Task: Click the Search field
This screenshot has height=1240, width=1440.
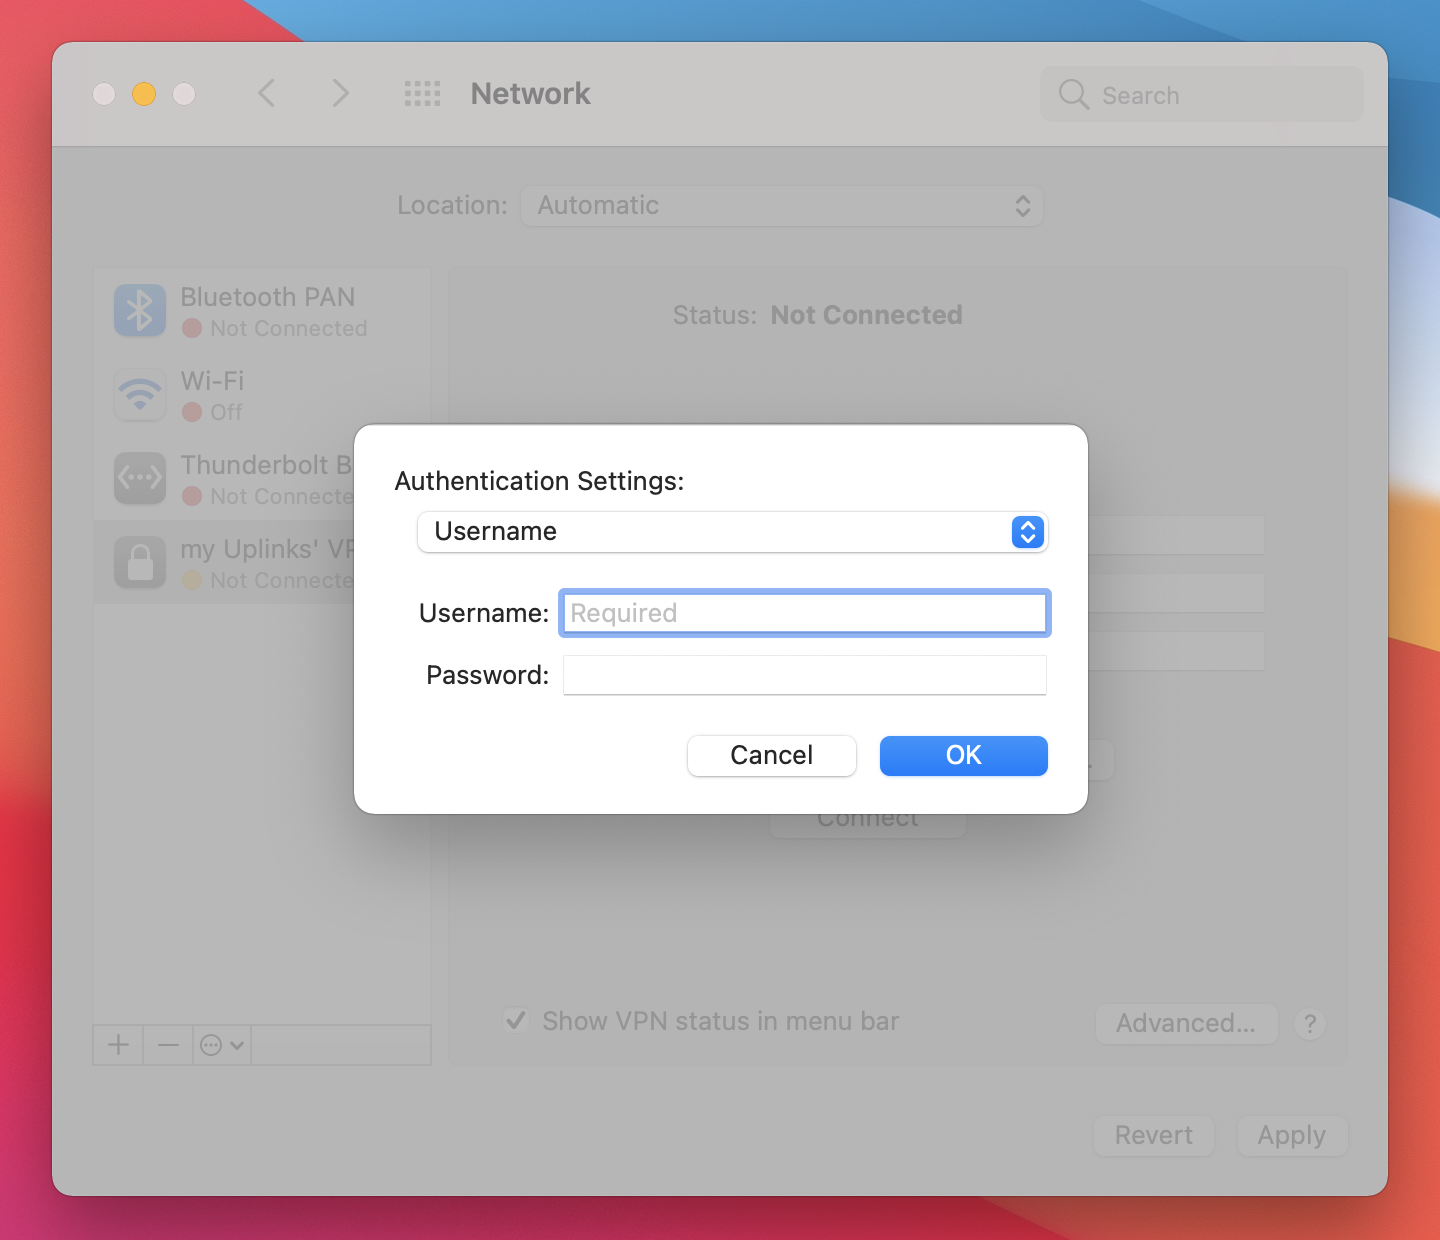Action: point(1200,94)
